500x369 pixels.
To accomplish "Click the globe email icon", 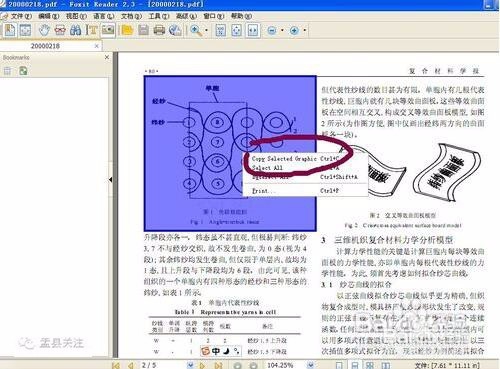I will pyautogui.click(x=175, y=30).
